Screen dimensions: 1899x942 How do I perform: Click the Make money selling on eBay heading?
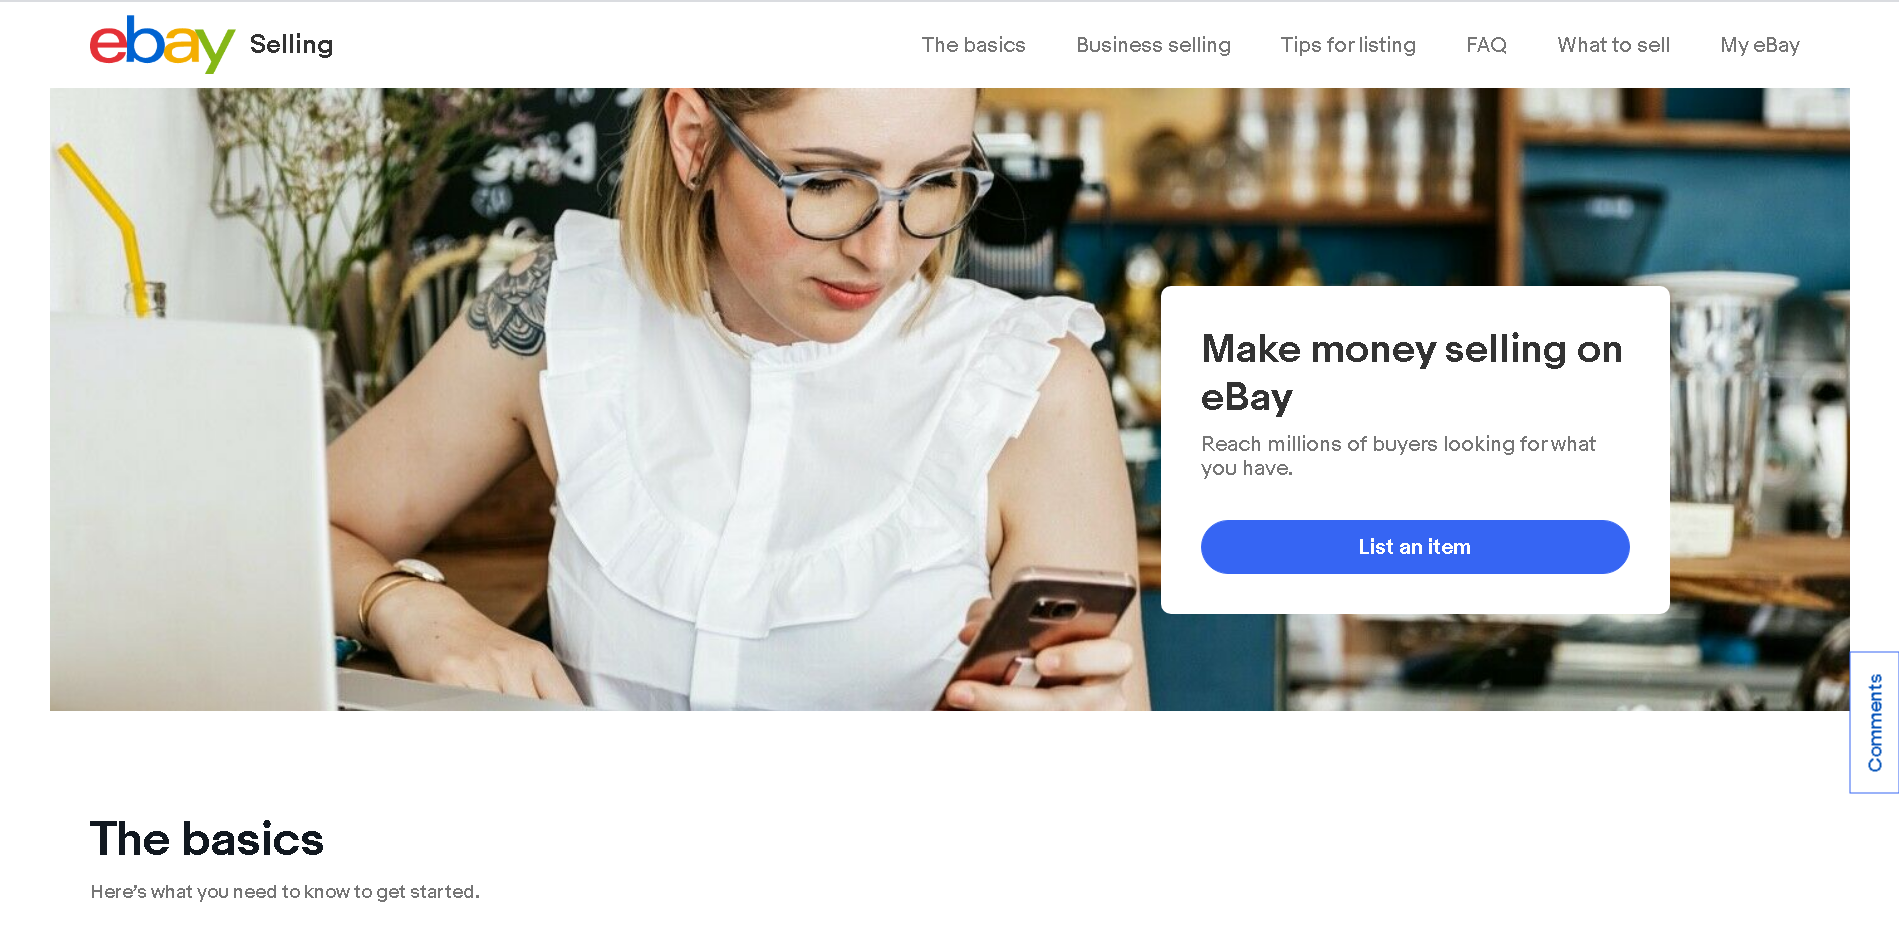click(1411, 372)
